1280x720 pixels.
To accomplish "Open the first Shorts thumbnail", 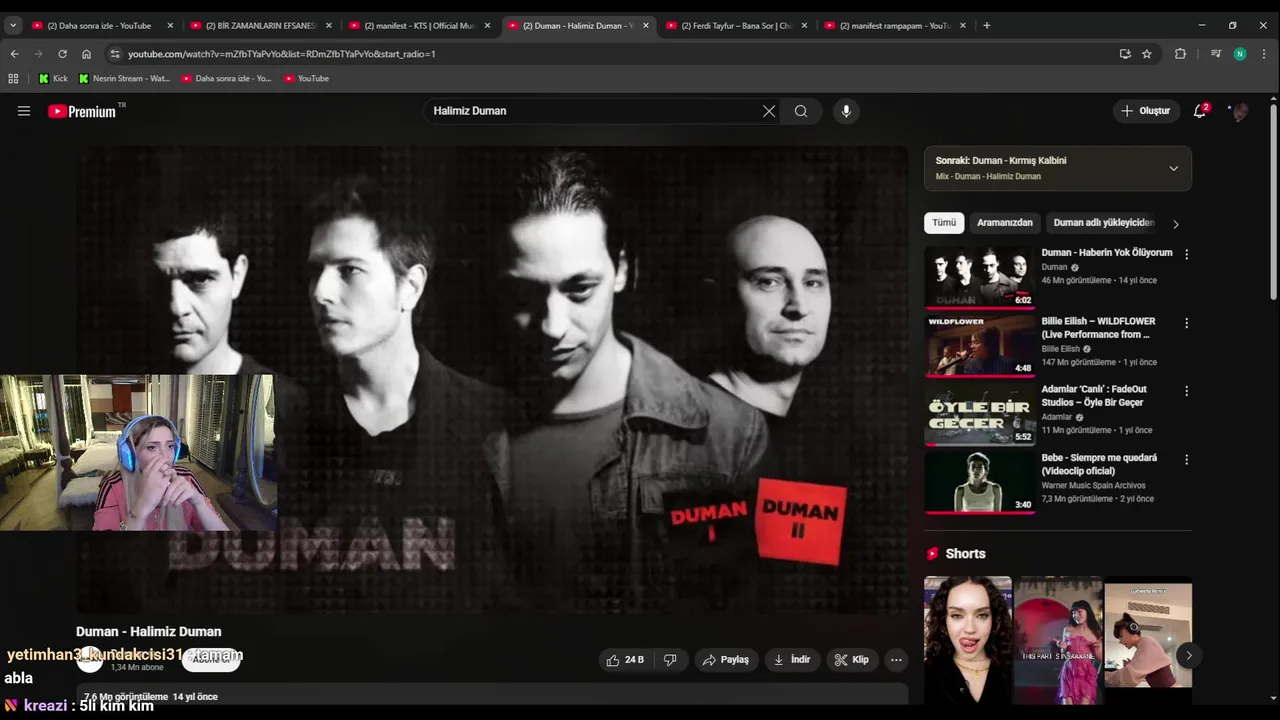I will click(x=967, y=640).
